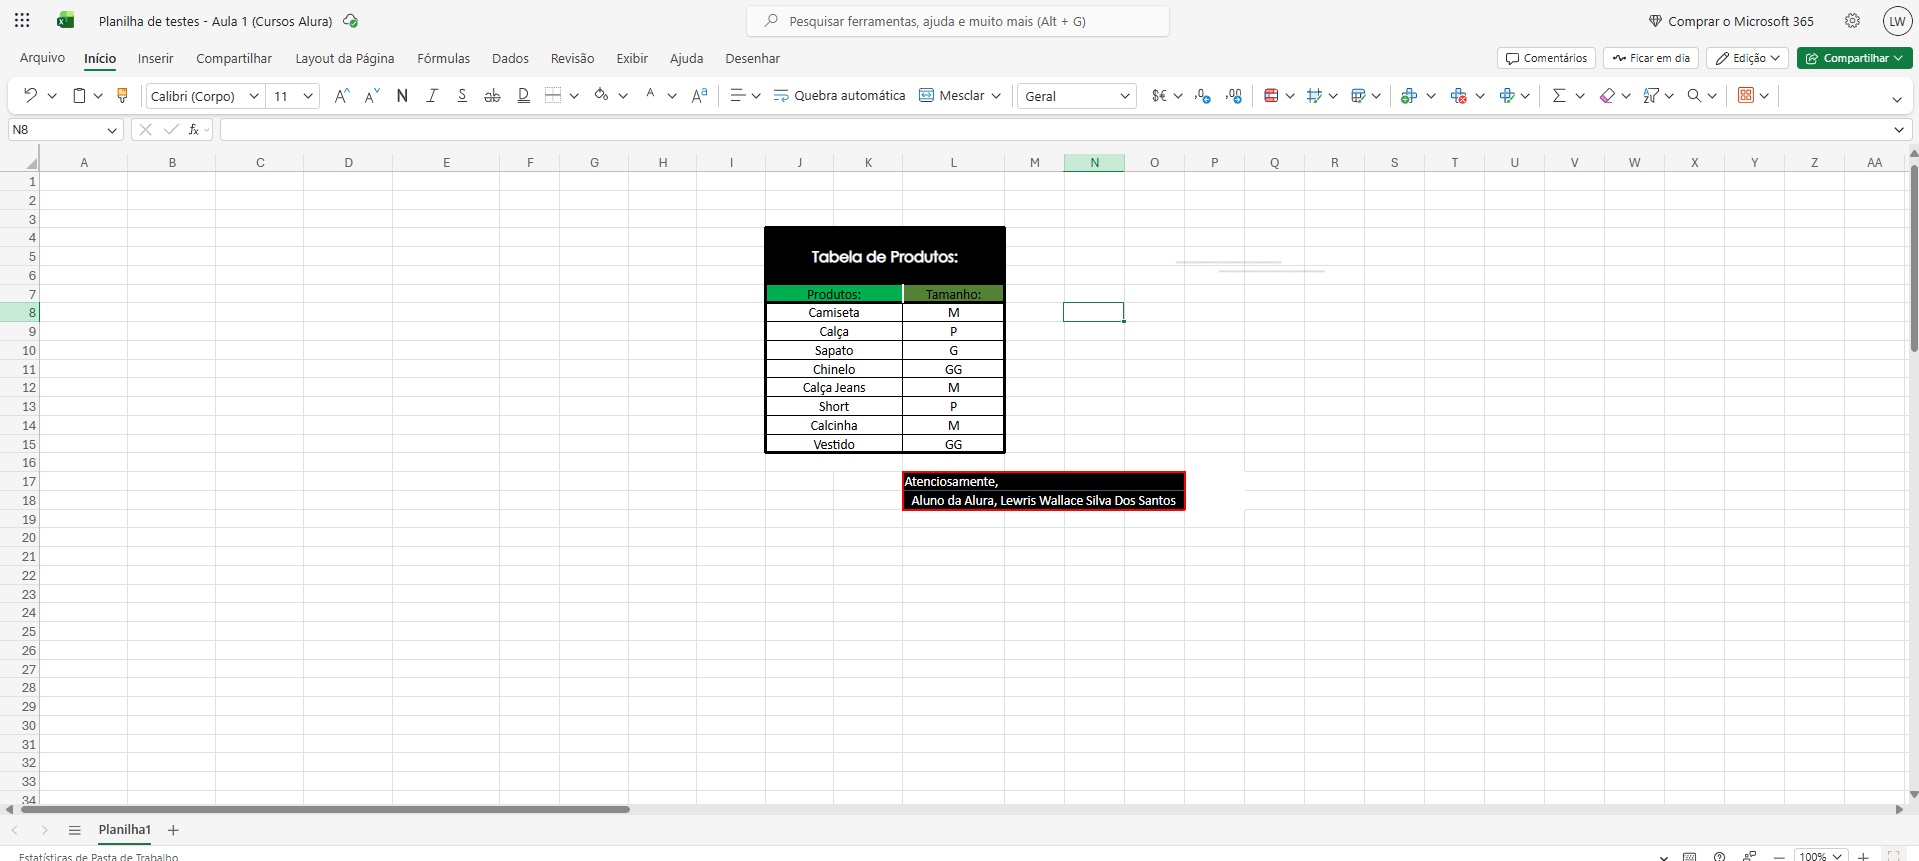Toggle underline formatting (S)

pyautogui.click(x=462, y=95)
